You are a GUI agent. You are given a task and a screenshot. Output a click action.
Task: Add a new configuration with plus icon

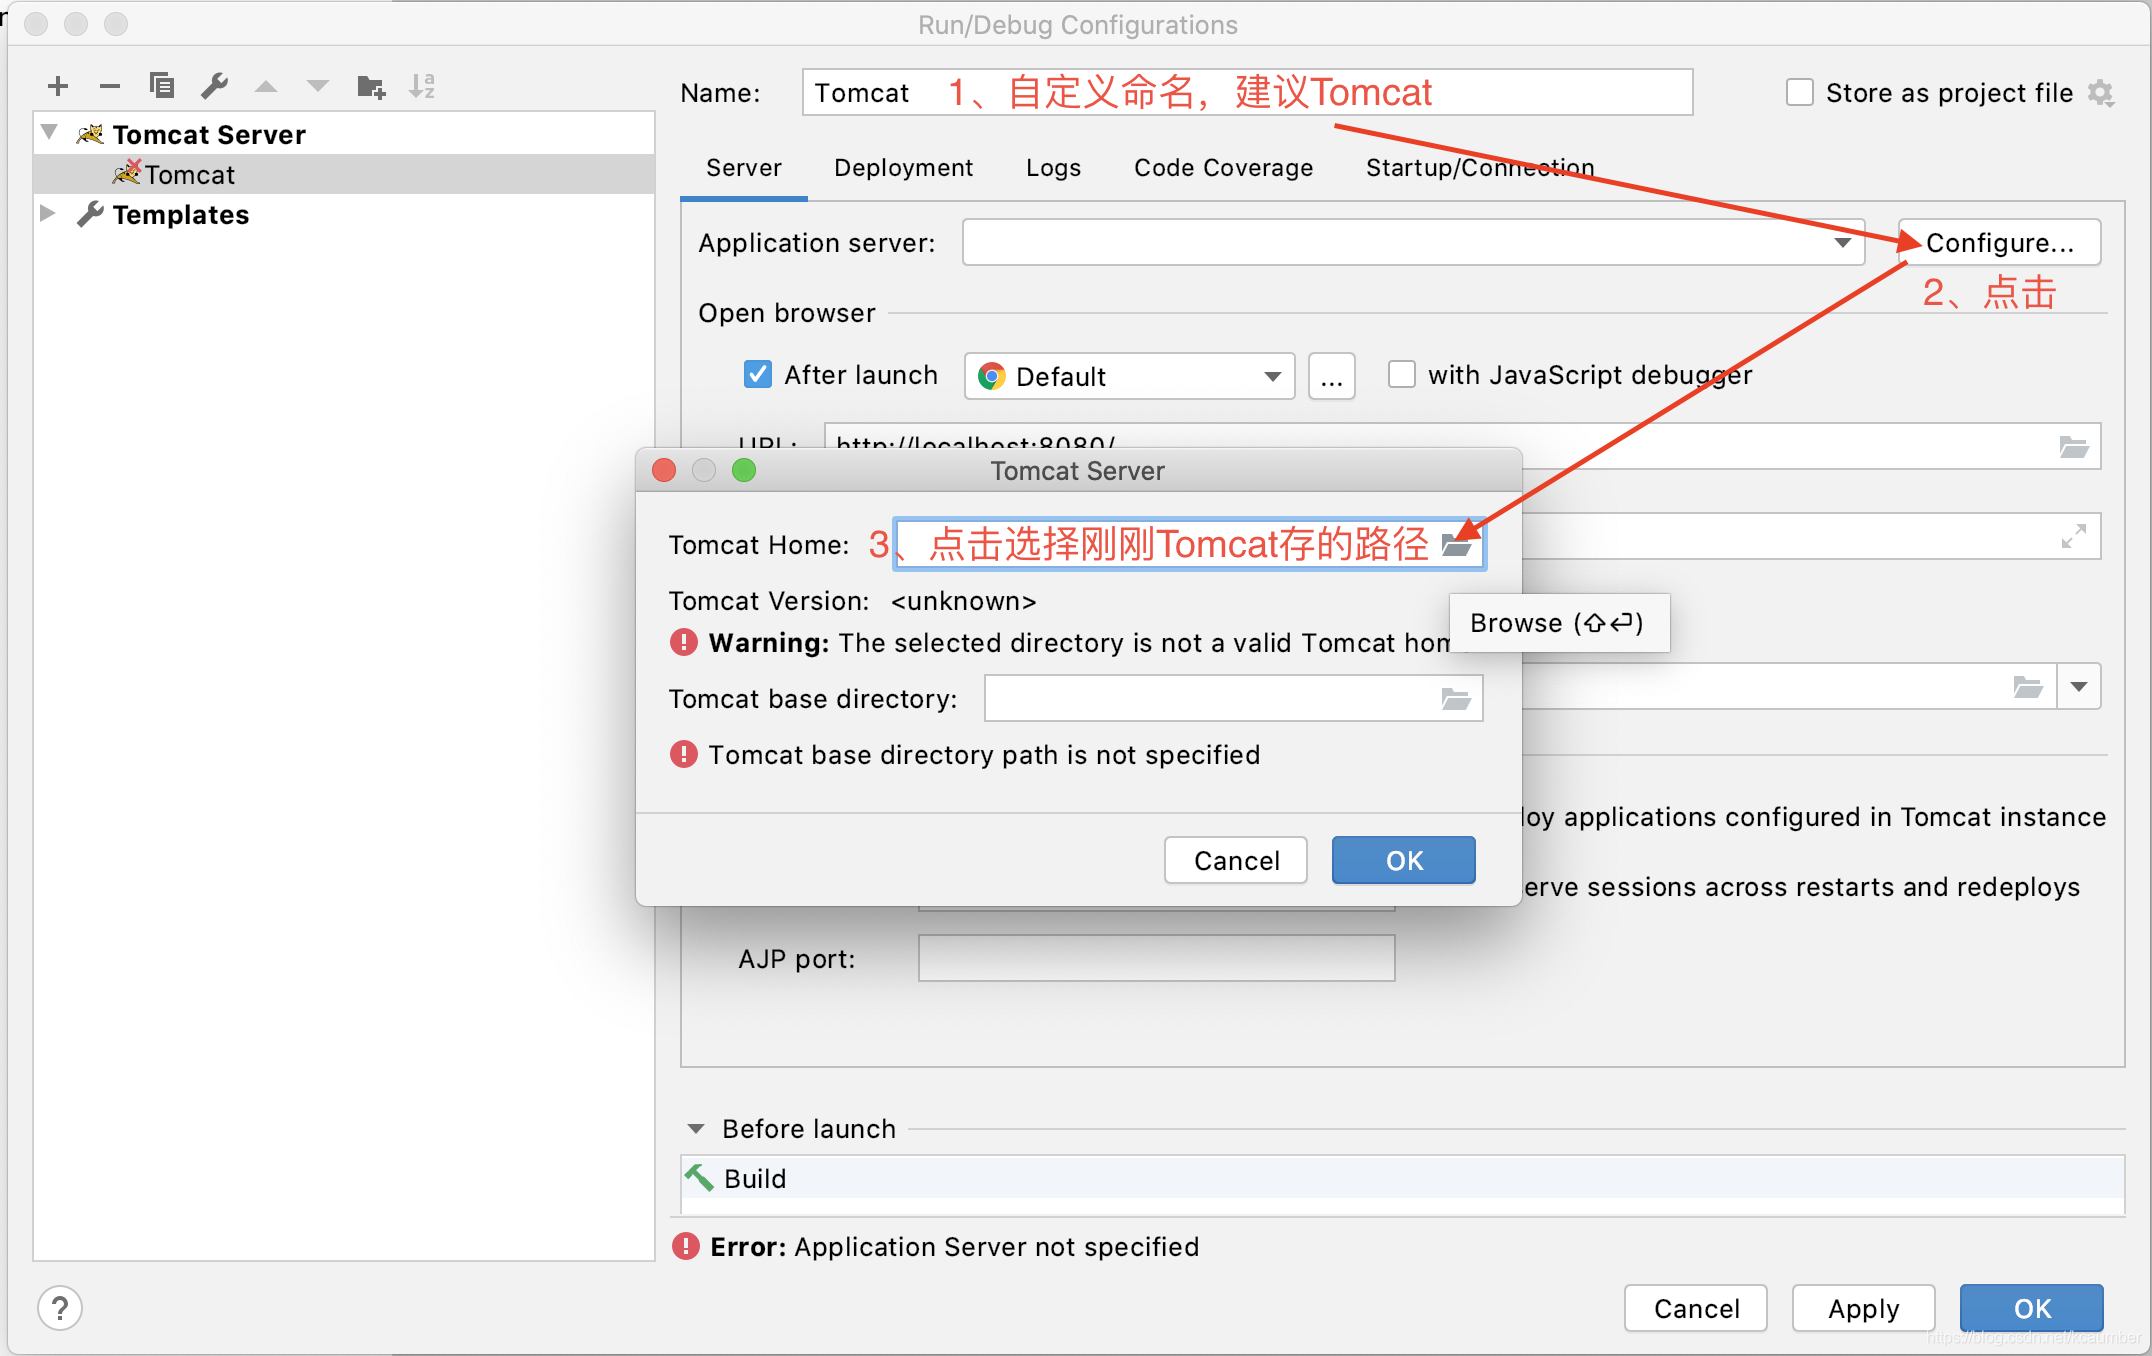point(58,86)
